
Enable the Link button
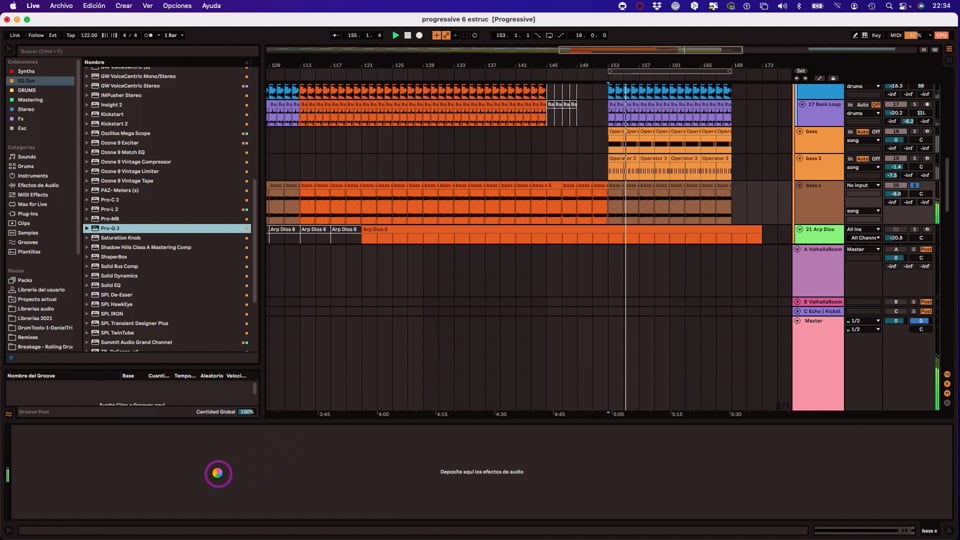click(x=15, y=36)
